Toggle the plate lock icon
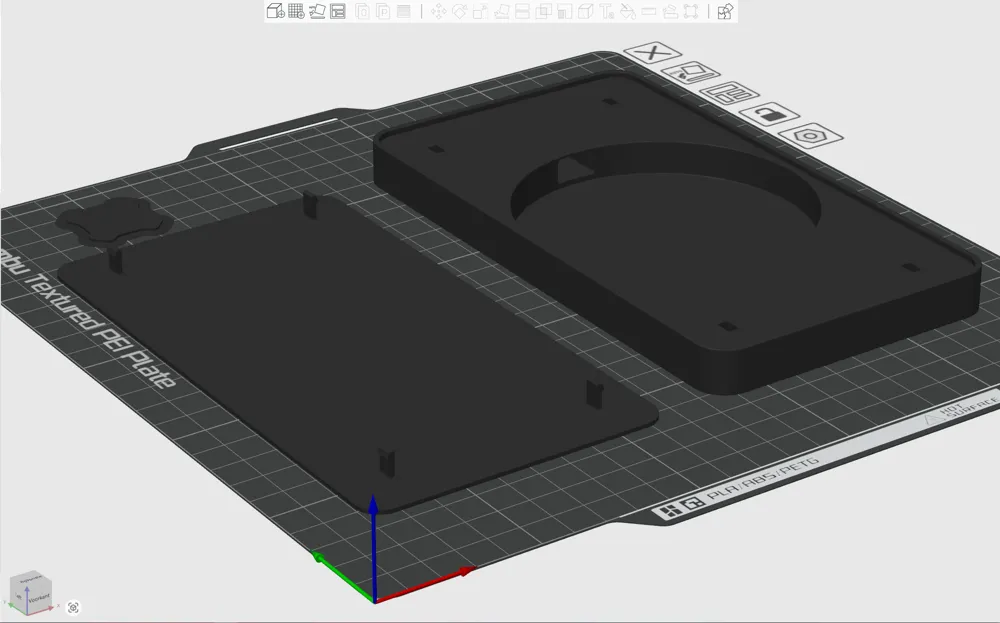Image resolution: width=1000 pixels, height=623 pixels. coord(769,115)
